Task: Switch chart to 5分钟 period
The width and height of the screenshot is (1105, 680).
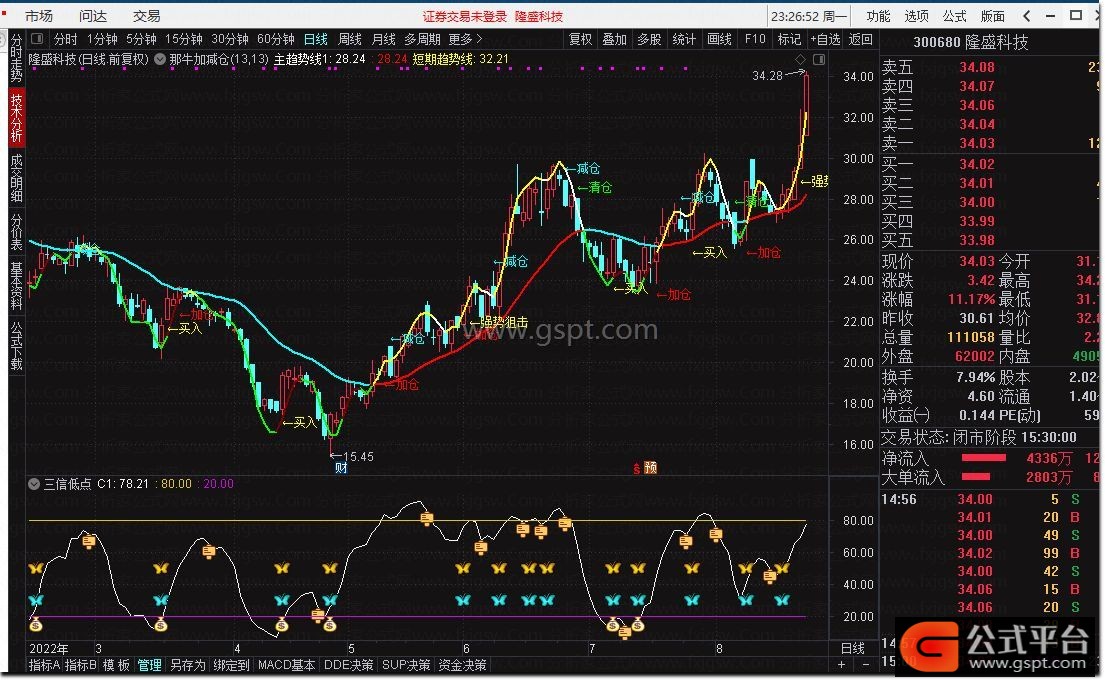Action: click(141, 39)
